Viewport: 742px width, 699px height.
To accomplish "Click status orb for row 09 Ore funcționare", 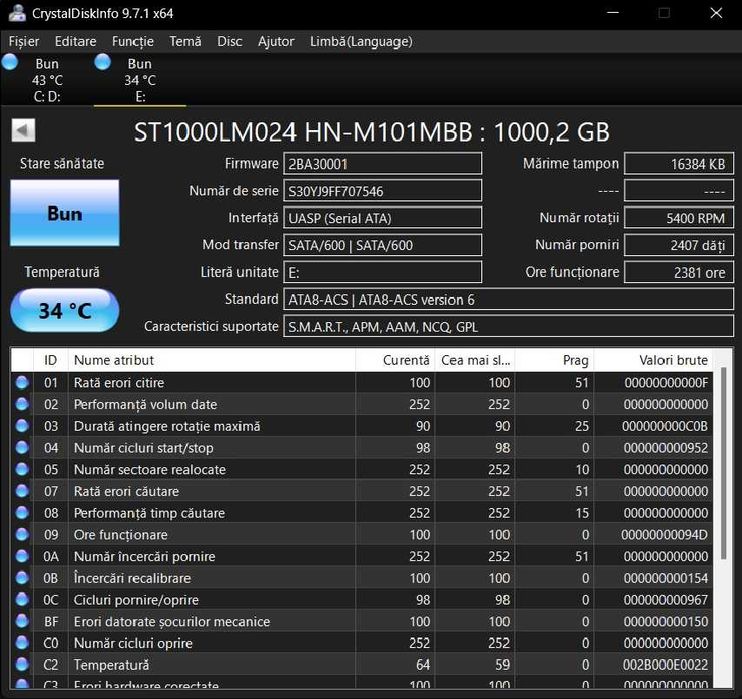I will 22,534.
